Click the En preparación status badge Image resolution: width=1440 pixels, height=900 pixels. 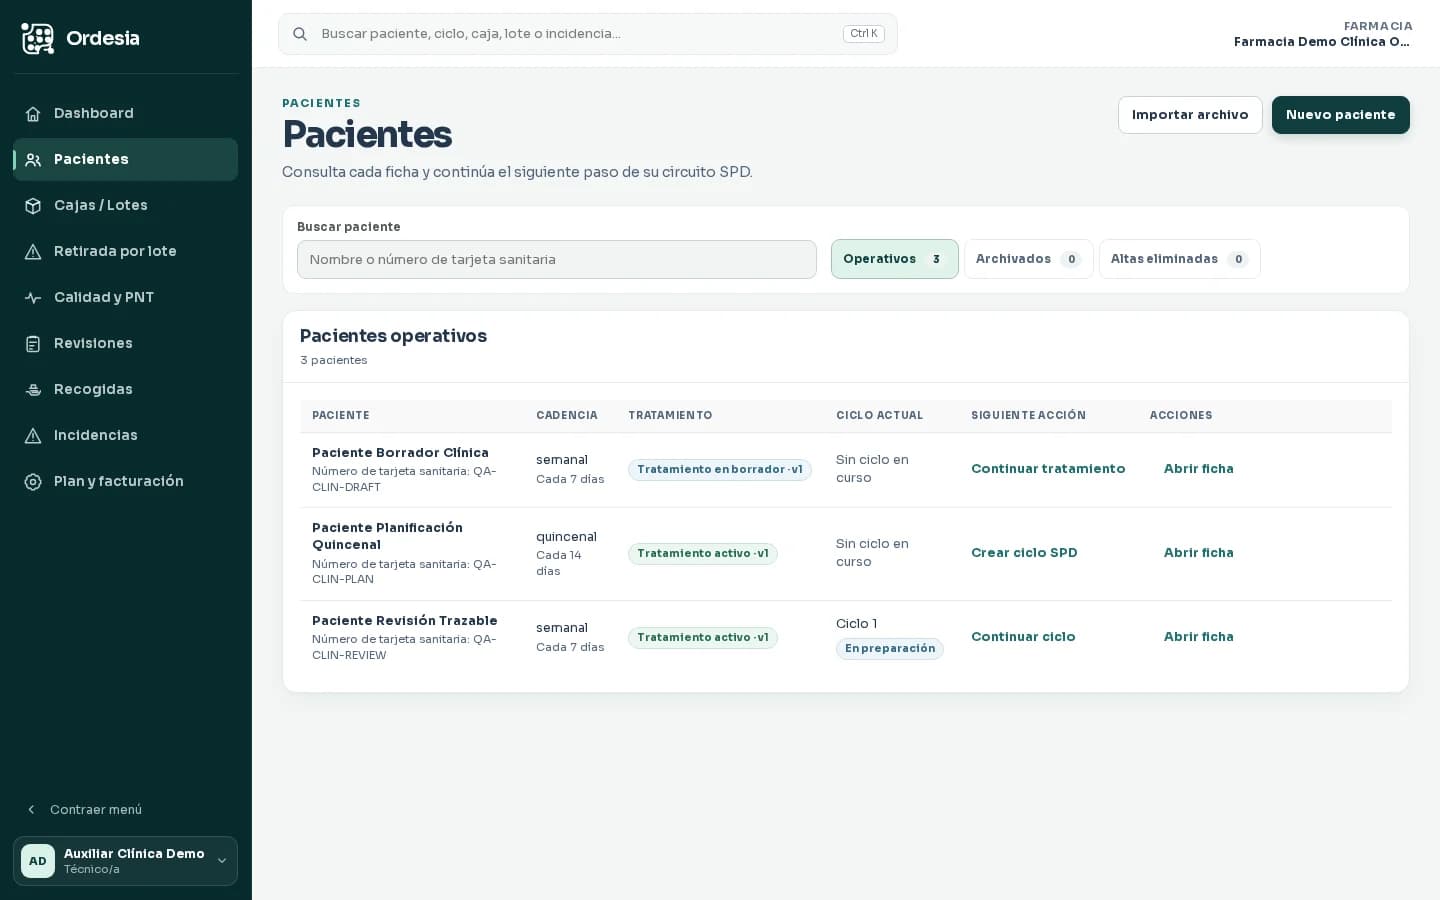(x=890, y=649)
